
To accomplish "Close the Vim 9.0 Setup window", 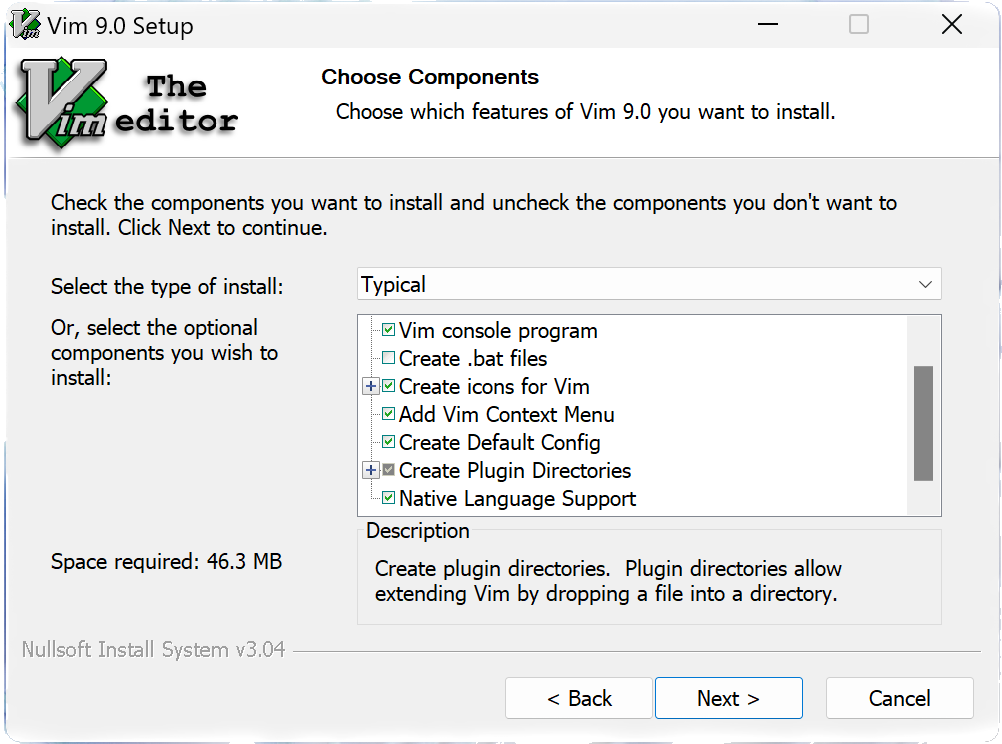I will point(951,26).
